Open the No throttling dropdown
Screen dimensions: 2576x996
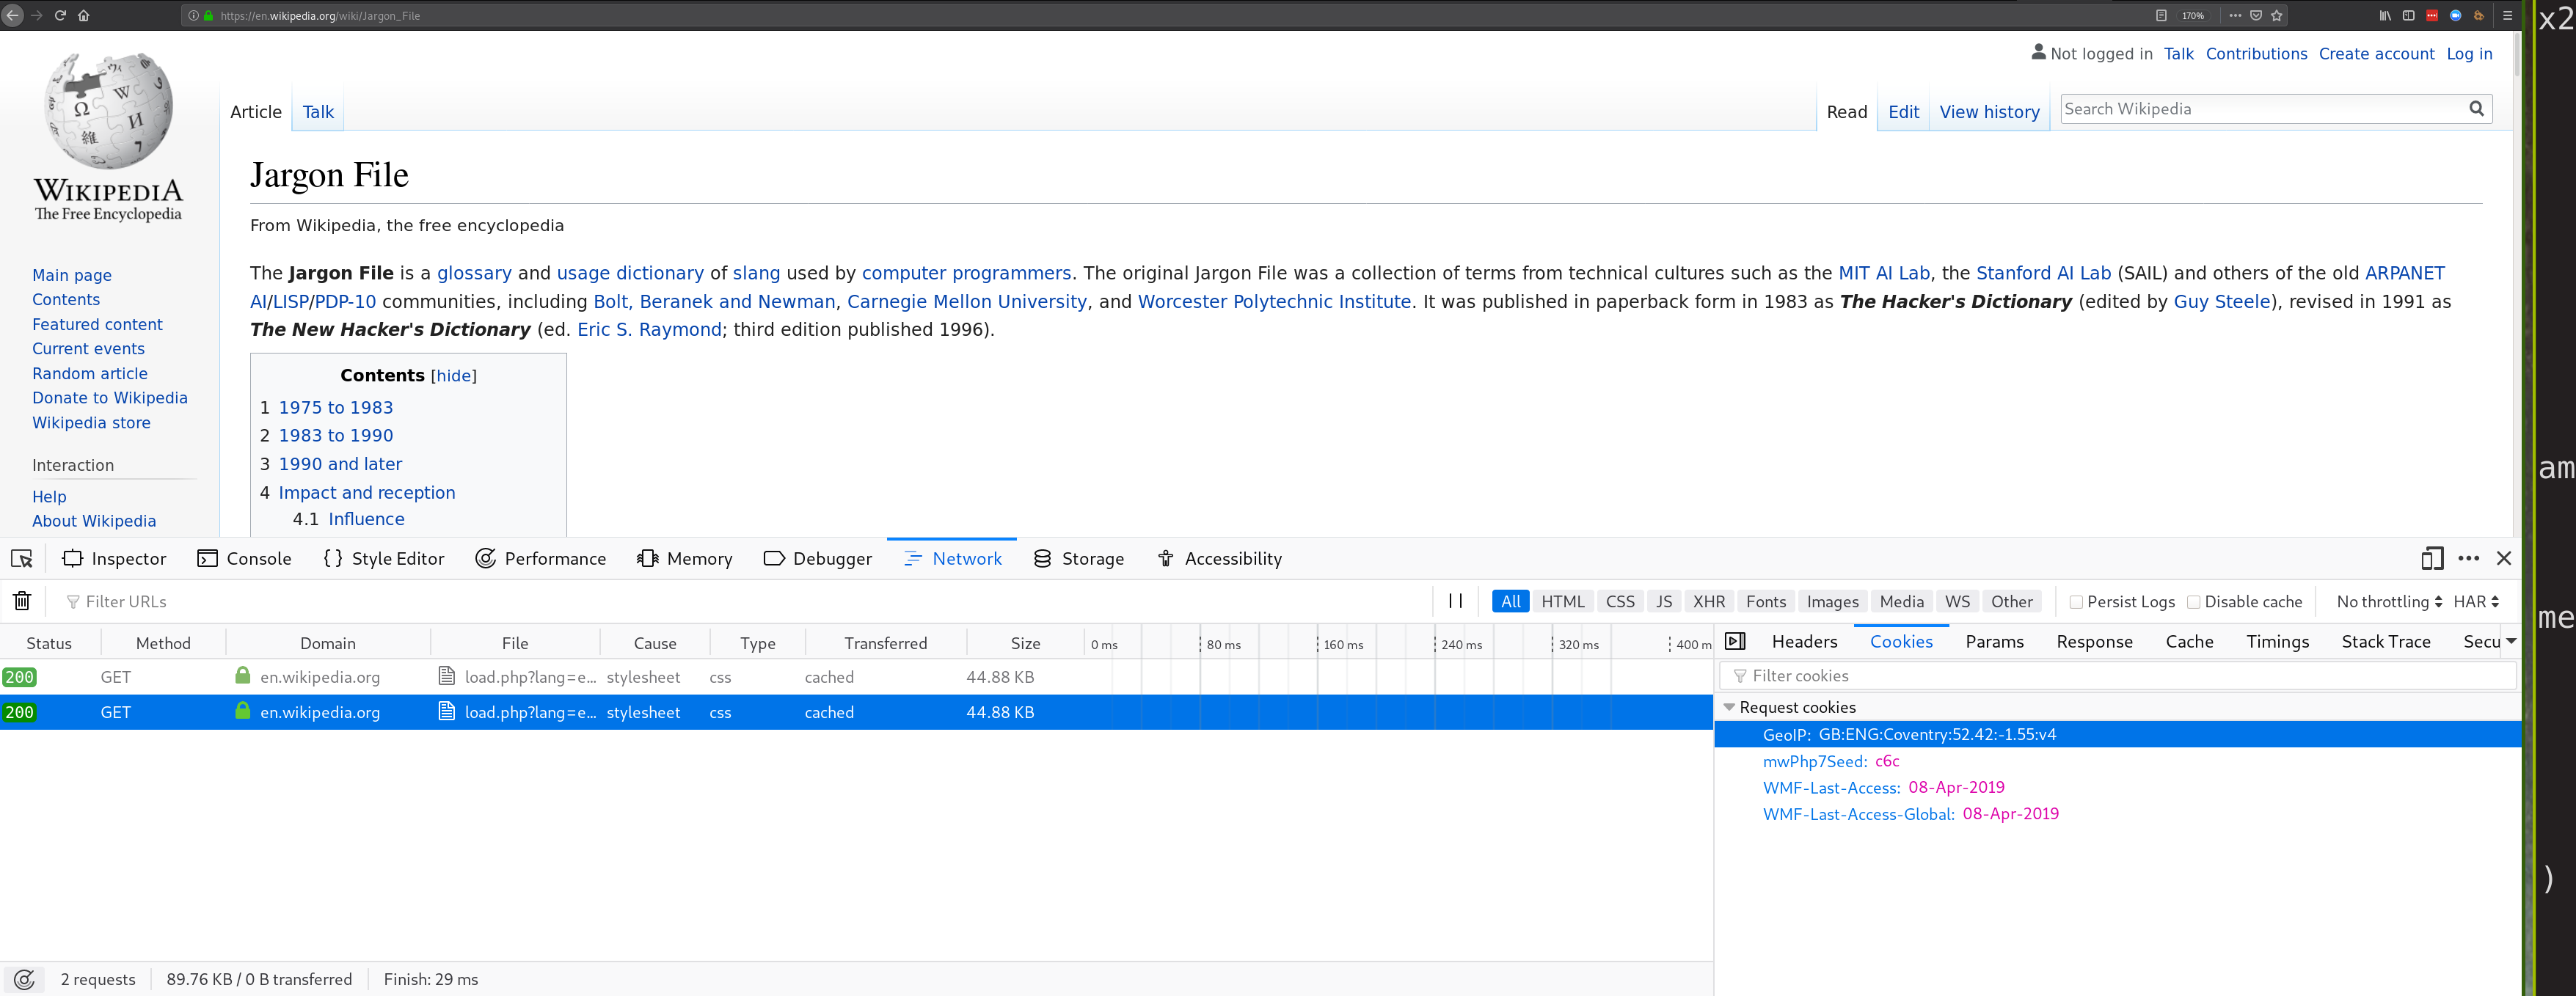(x=2388, y=602)
